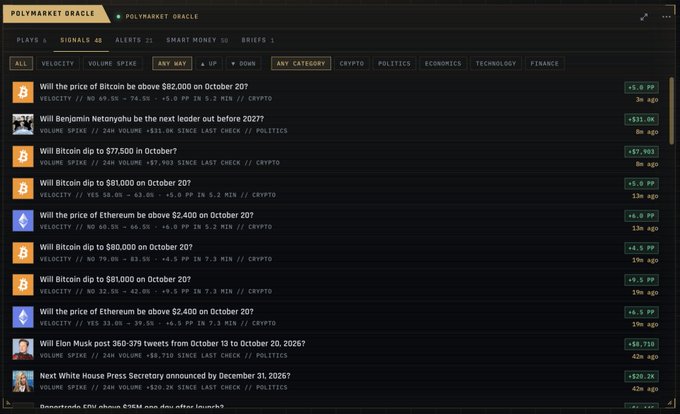The width and height of the screenshot is (680, 414).
Task: Click Bitcoin icon beside 'above $82,000 on October 20'
Action: (x=23, y=92)
